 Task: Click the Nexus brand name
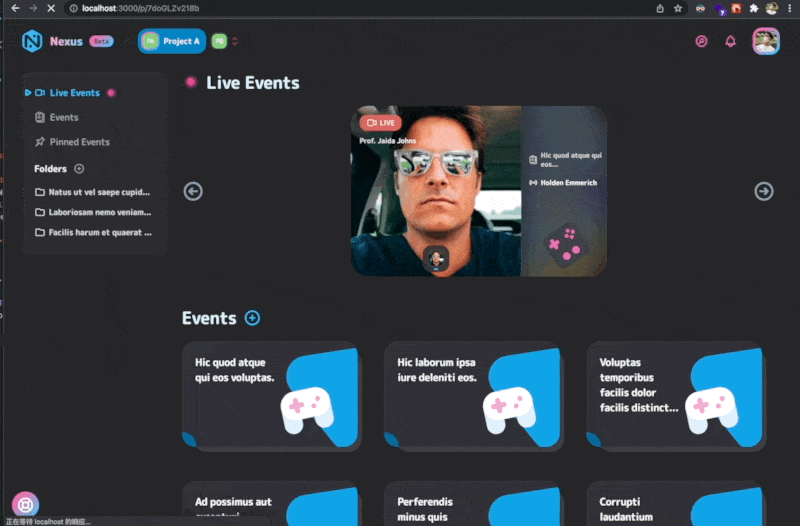point(66,41)
